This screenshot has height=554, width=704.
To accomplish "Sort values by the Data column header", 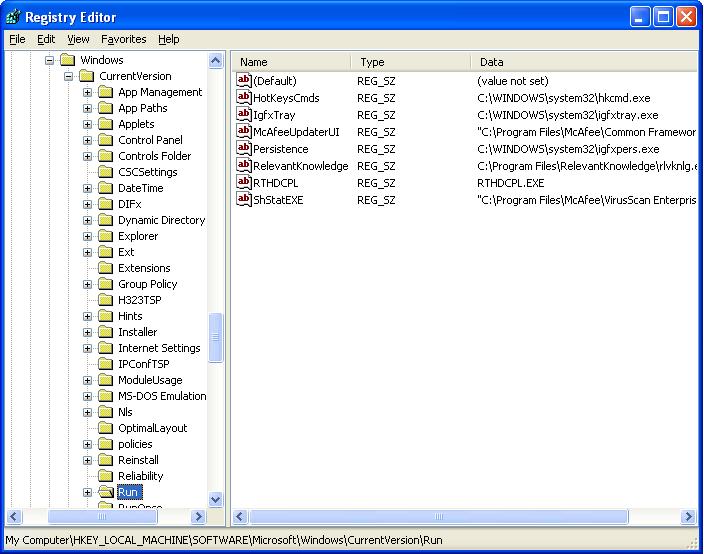I will point(584,62).
